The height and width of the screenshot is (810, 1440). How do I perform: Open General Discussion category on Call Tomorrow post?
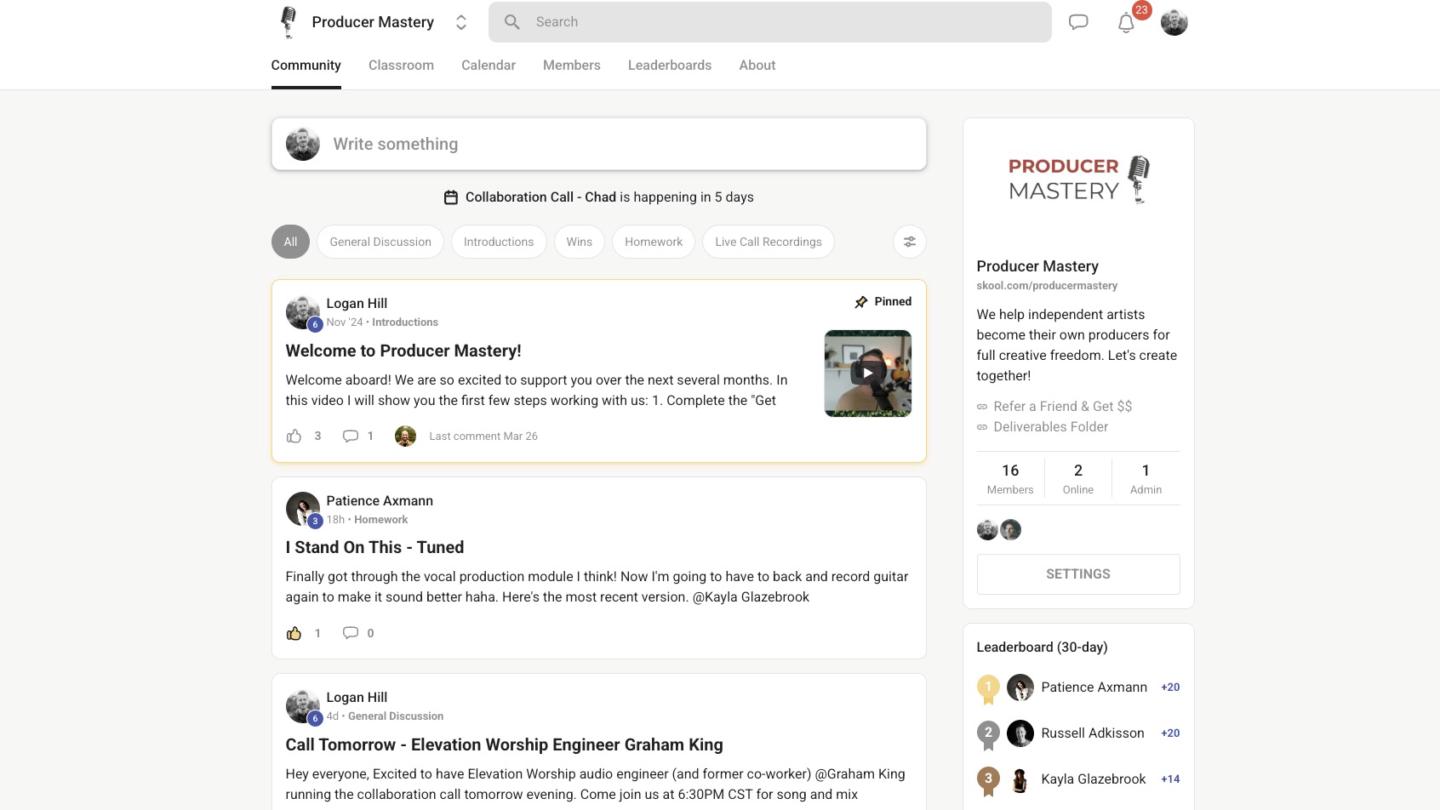(396, 717)
